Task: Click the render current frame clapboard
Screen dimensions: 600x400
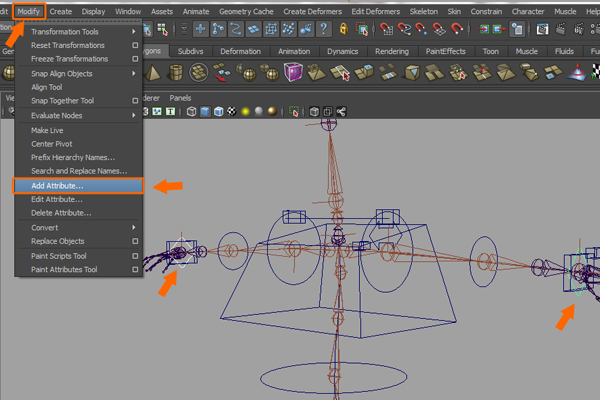Action: point(561,29)
